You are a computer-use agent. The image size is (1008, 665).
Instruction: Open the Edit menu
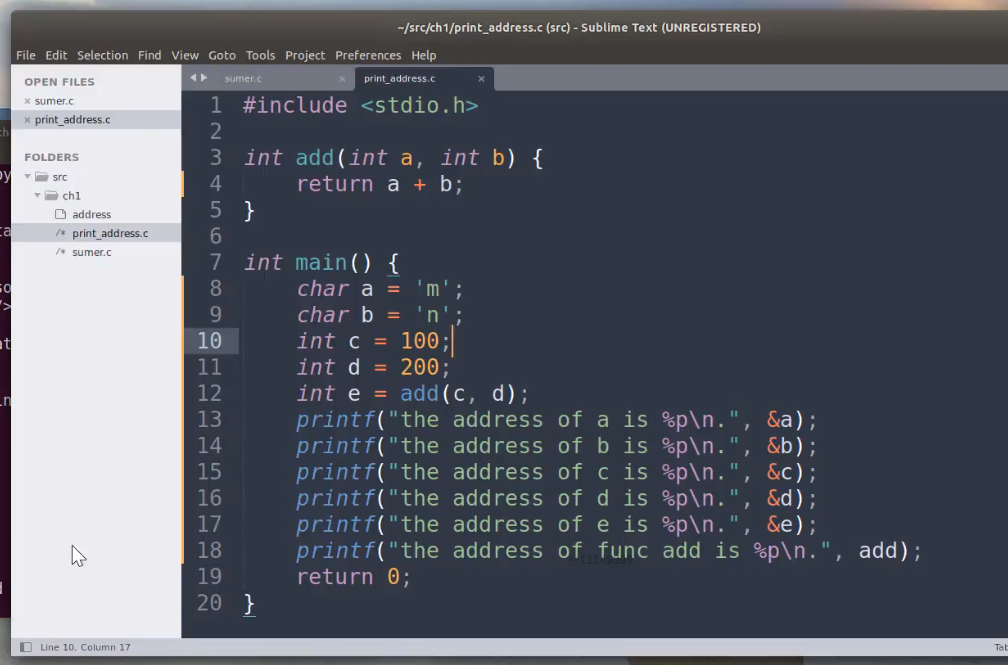[56, 55]
